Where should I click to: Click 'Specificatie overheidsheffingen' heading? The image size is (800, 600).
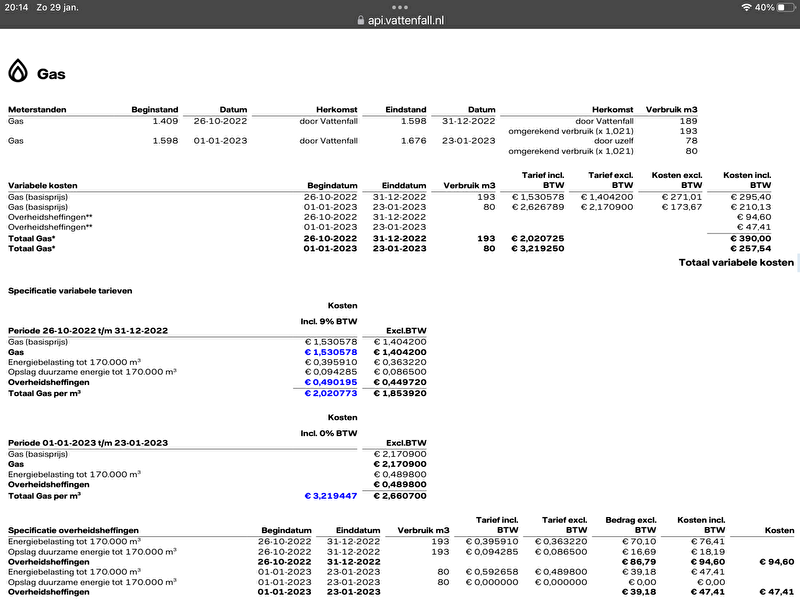click(73, 531)
